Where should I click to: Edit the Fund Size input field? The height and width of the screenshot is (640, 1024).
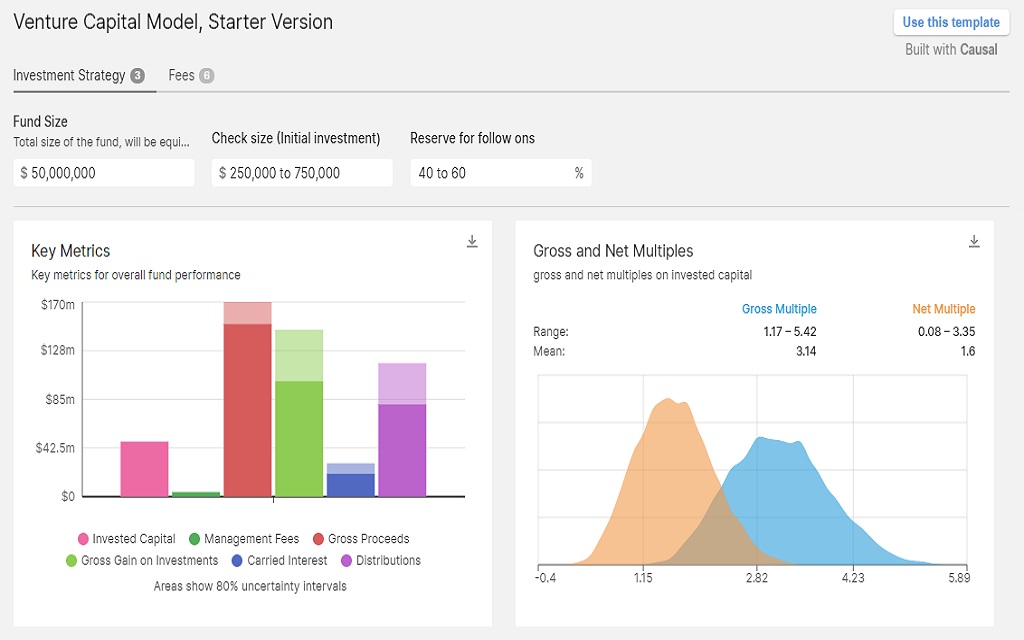coord(104,173)
